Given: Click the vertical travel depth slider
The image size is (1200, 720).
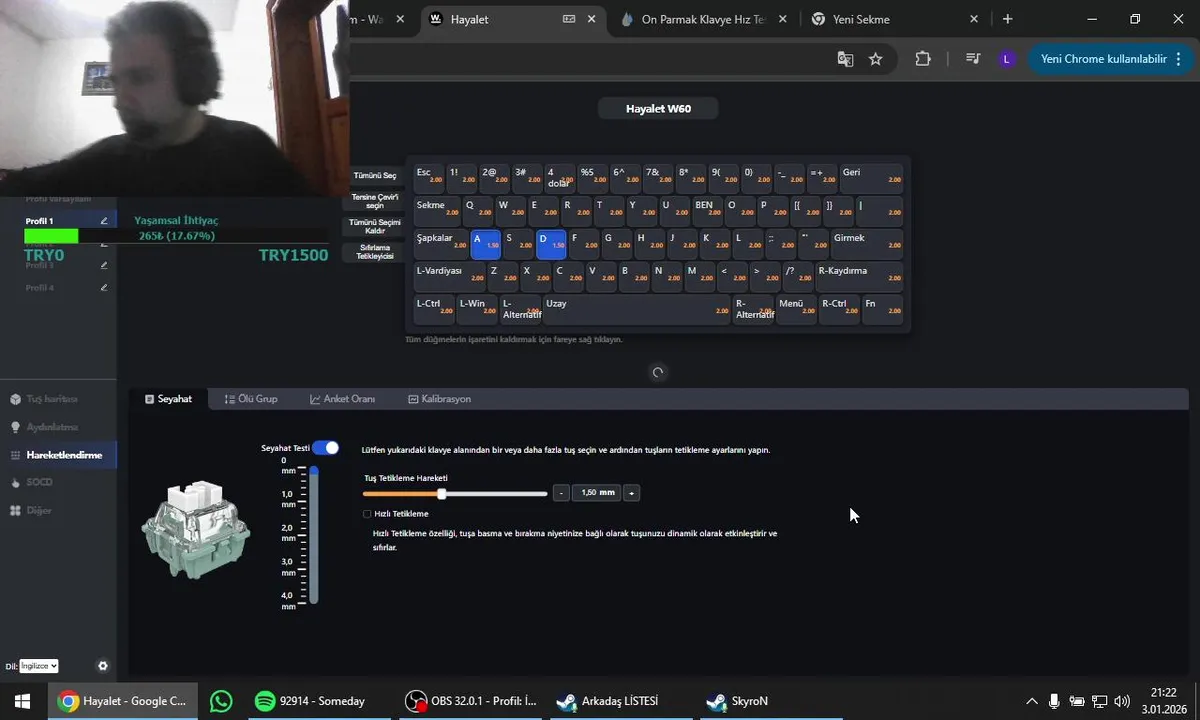Looking at the screenshot, I should (x=314, y=534).
